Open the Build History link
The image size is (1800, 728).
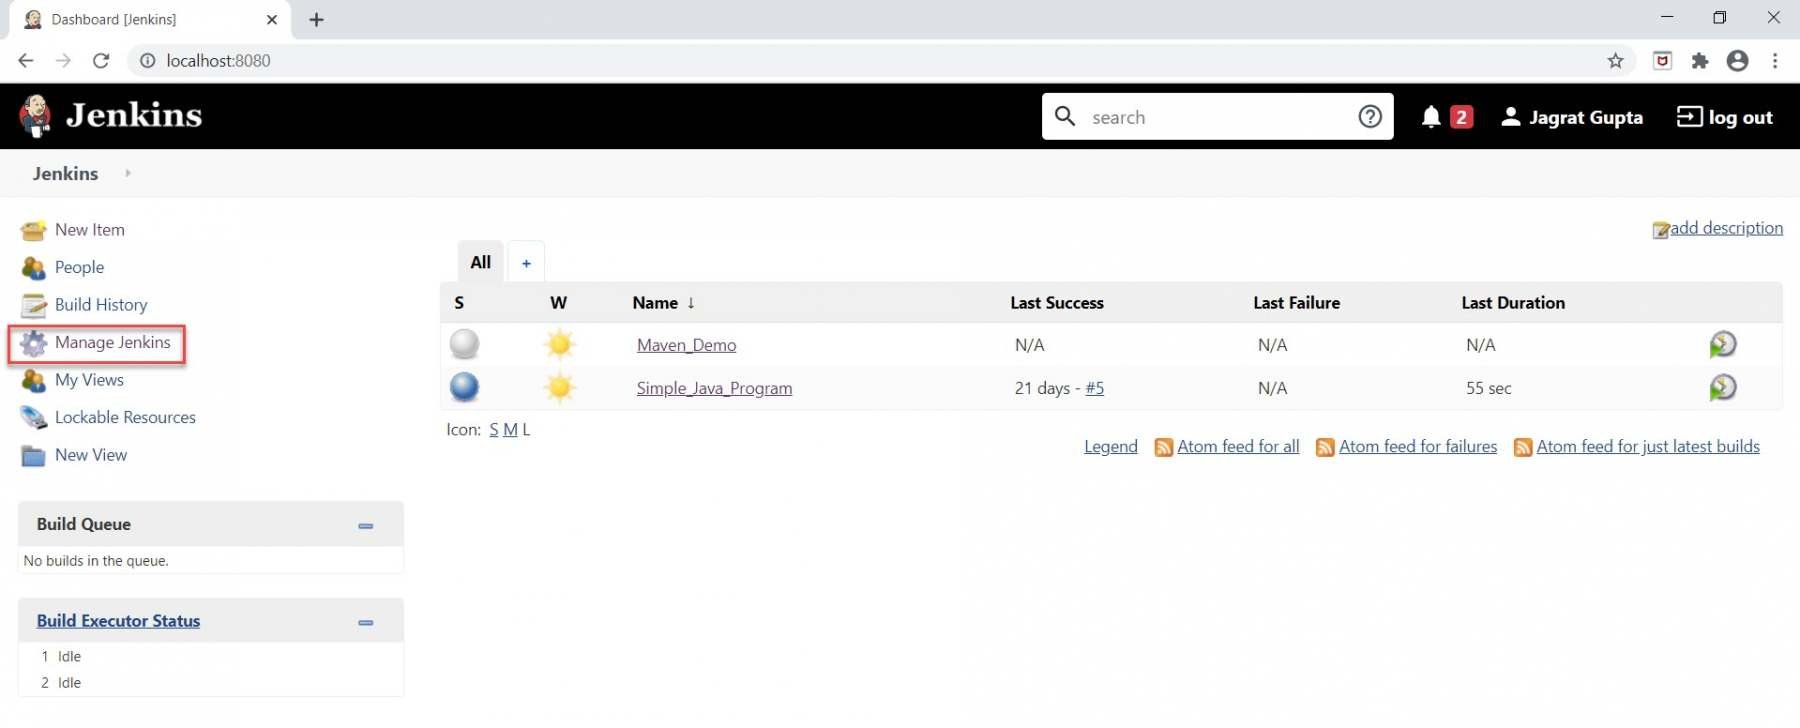(x=101, y=305)
